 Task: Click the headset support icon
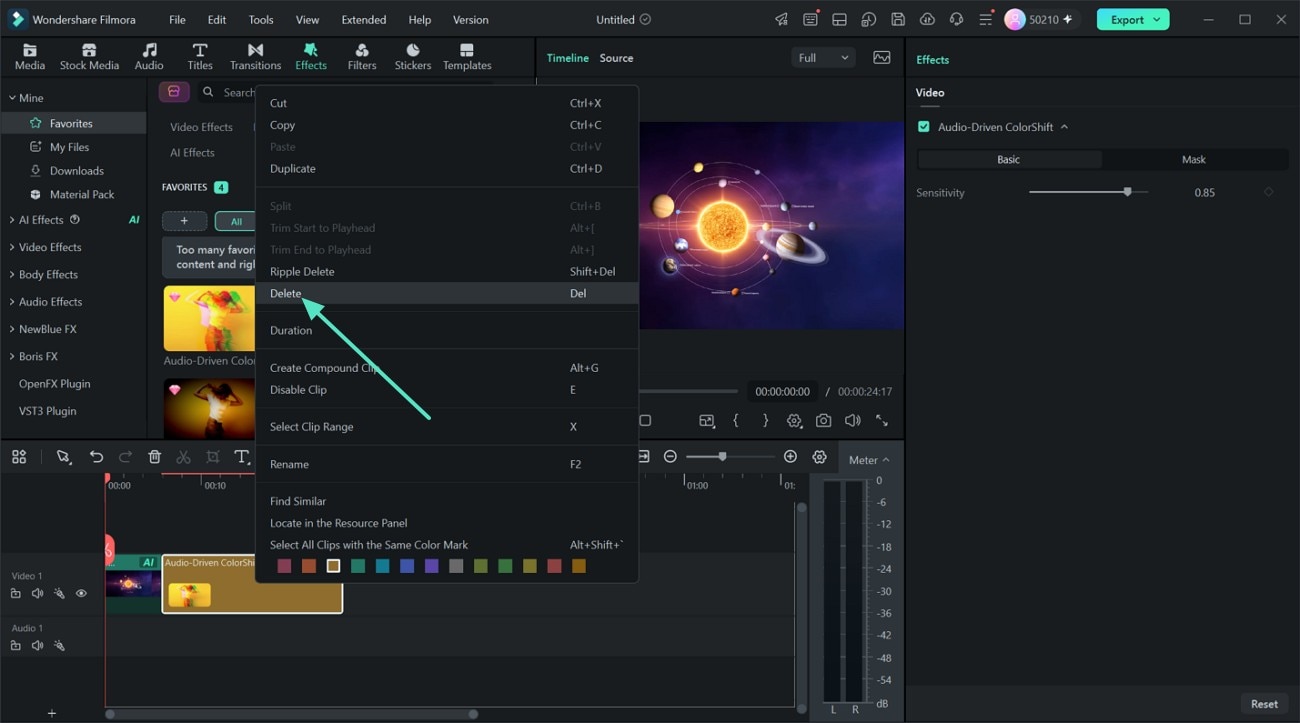click(956, 19)
